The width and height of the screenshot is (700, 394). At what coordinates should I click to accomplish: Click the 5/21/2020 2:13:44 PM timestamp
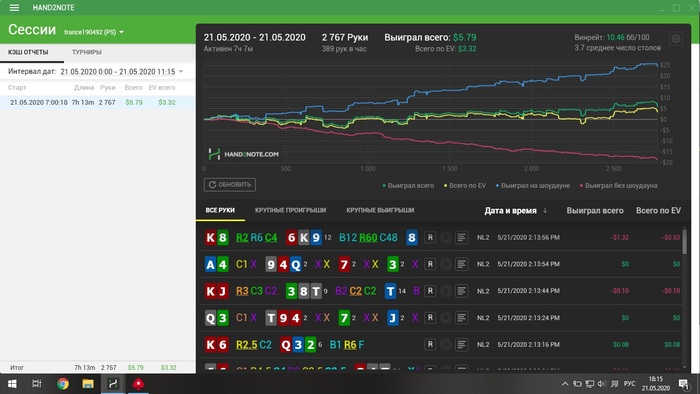(529, 291)
